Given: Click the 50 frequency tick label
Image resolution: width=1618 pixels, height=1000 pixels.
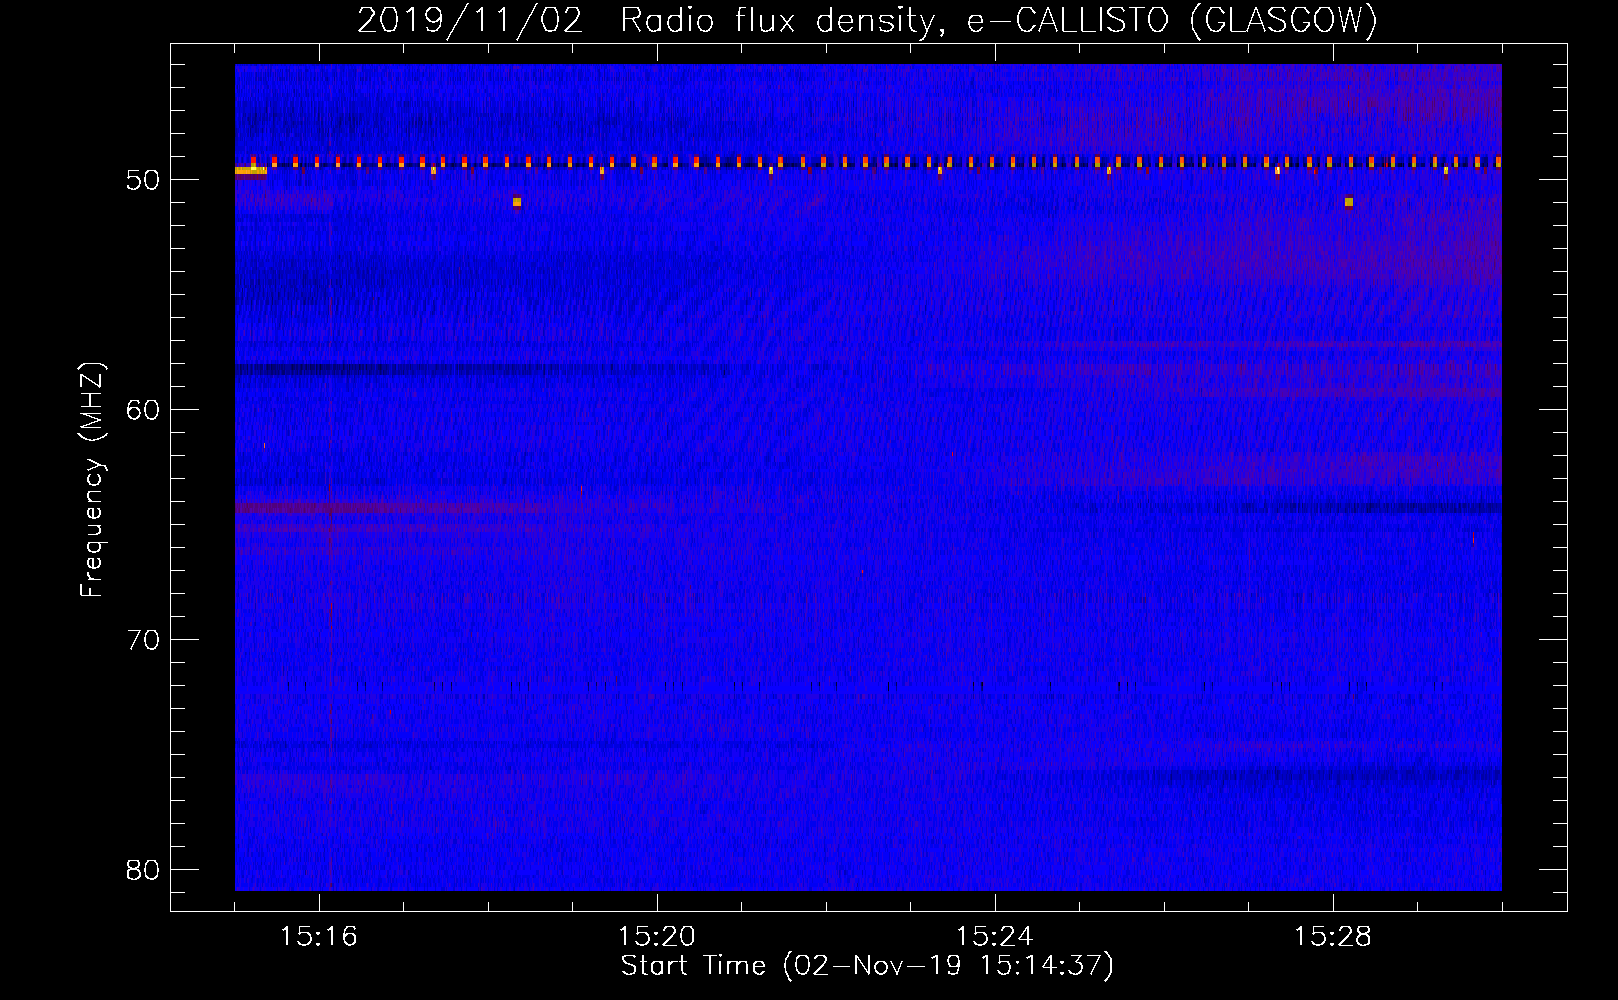Looking at the screenshot, I should point(143,180).
